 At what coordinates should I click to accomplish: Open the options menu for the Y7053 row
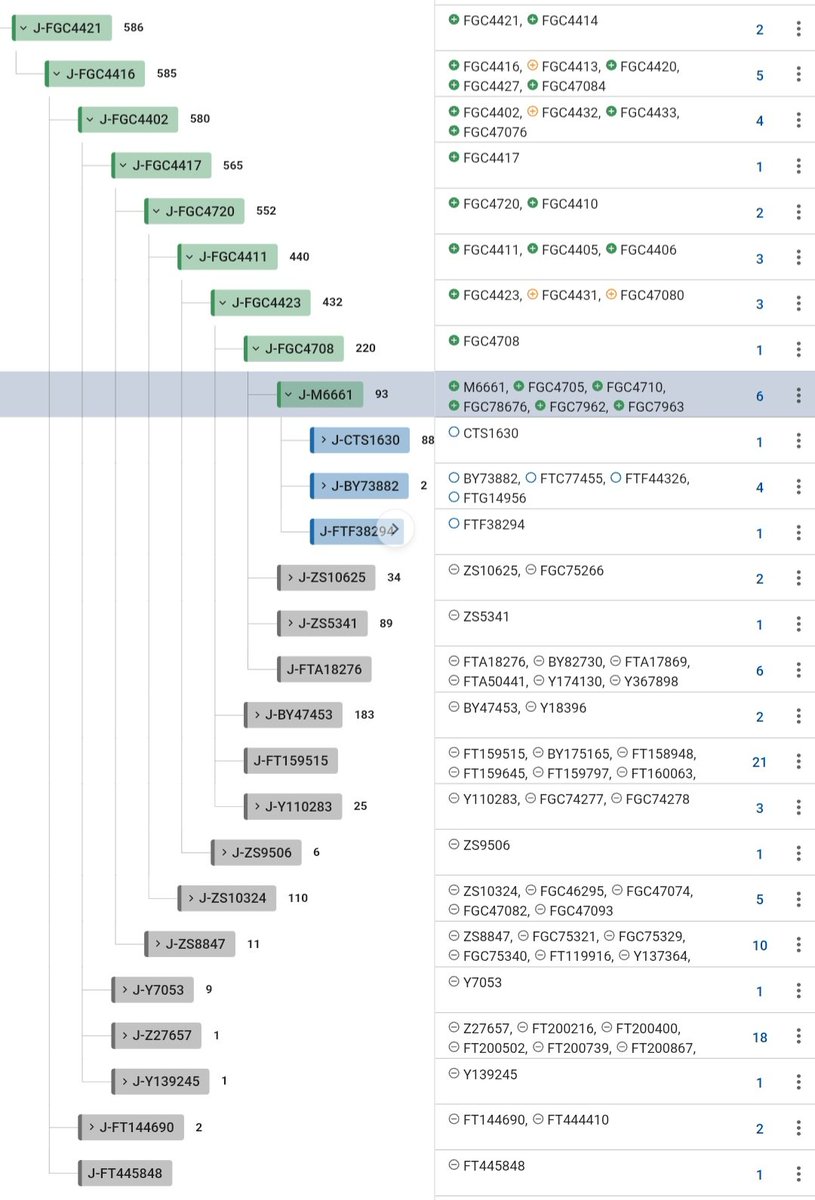tap(798, 990)
